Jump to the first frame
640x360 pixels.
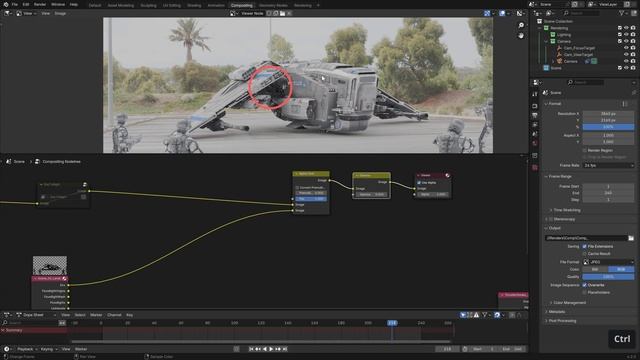[x=251, y=349]
